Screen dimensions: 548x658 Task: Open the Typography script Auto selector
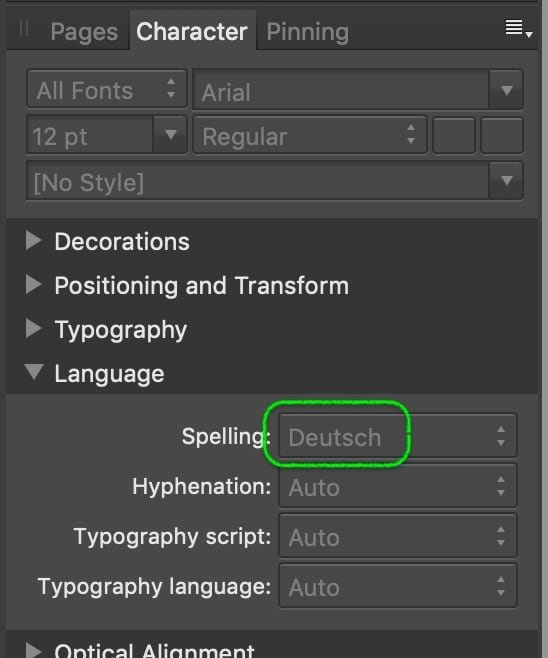click(x=398, y=536)
